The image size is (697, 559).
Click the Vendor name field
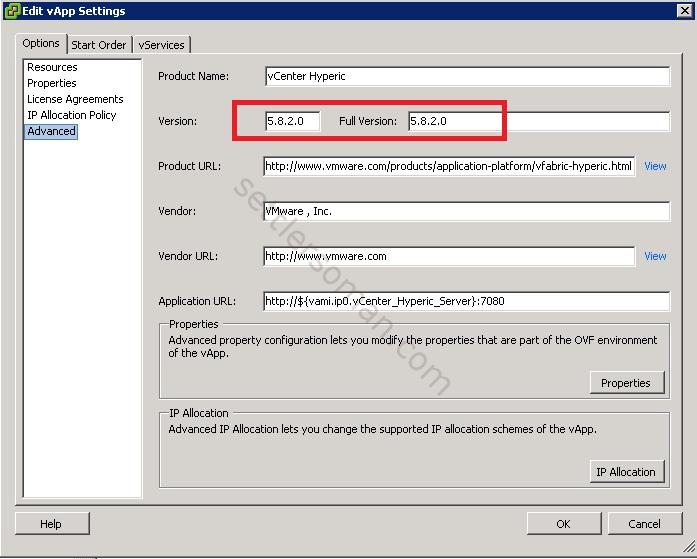[x=466, y=211]
